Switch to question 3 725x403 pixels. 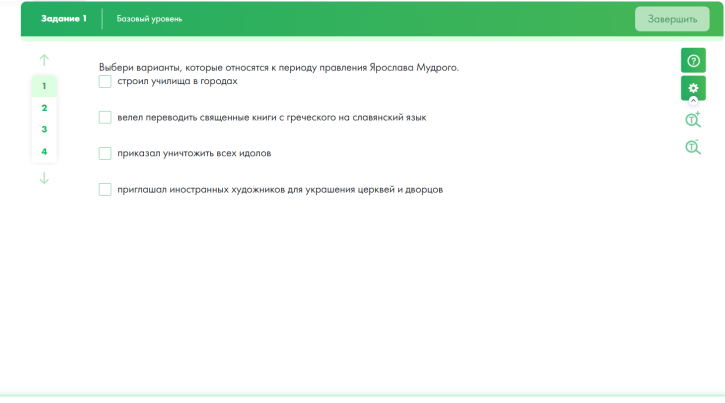(x=44, y=129)
